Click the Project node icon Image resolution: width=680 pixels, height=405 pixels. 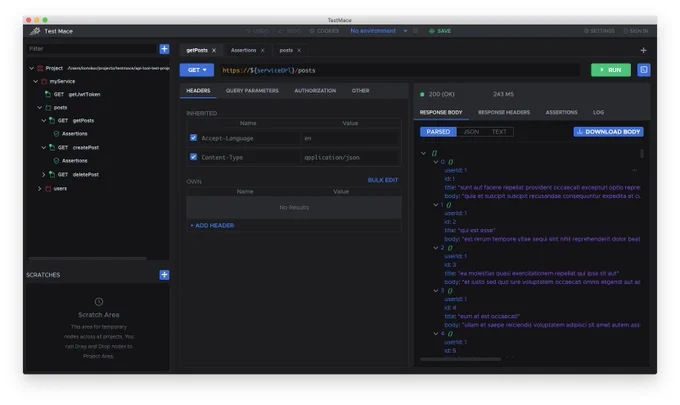(x=40, y=68)
